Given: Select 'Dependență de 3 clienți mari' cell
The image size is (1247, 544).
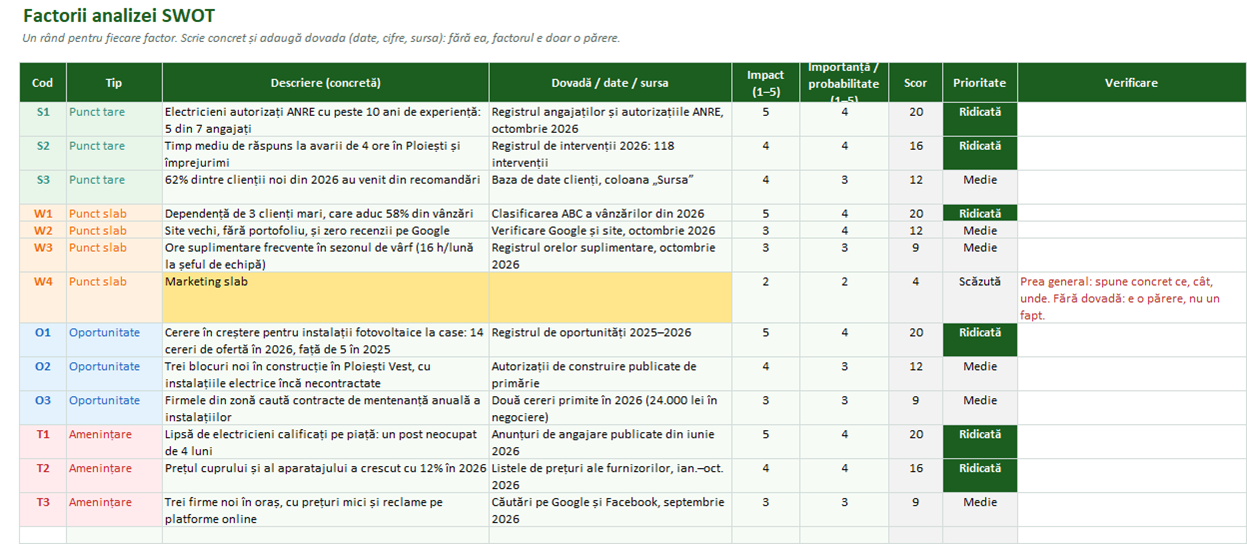Looking at the screenshot, I should point(326,213).
